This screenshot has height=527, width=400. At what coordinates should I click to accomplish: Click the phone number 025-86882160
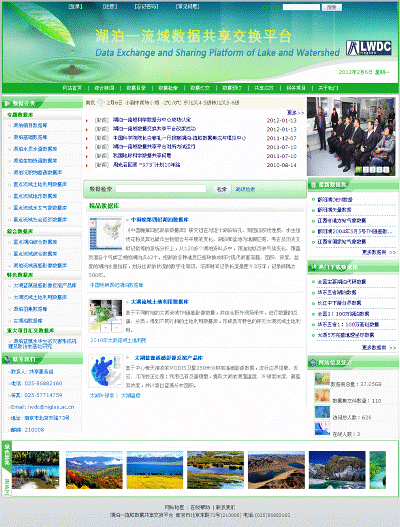tap(43, 383)
